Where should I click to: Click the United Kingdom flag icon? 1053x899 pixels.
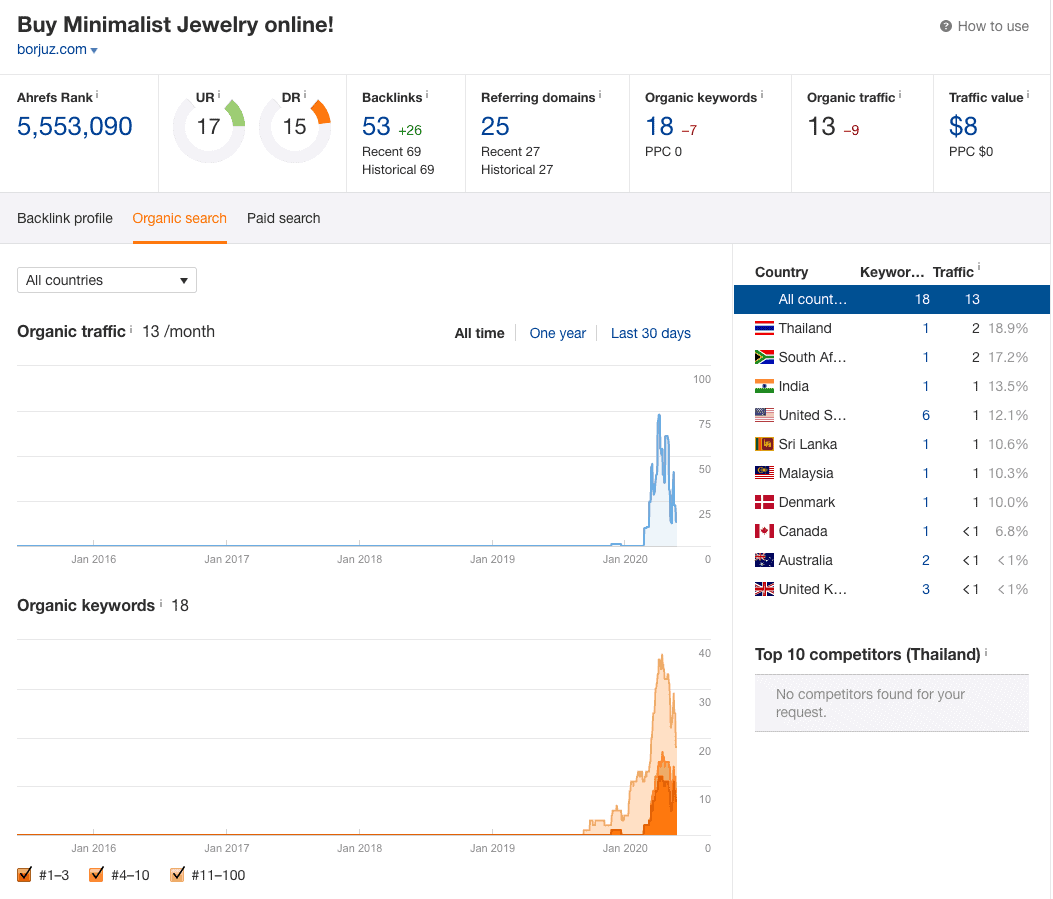[x=764, y=589]
